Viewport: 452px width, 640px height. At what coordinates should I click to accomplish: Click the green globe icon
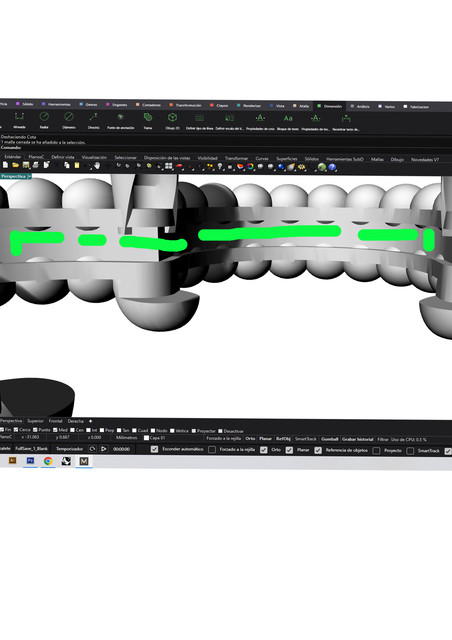322,167
